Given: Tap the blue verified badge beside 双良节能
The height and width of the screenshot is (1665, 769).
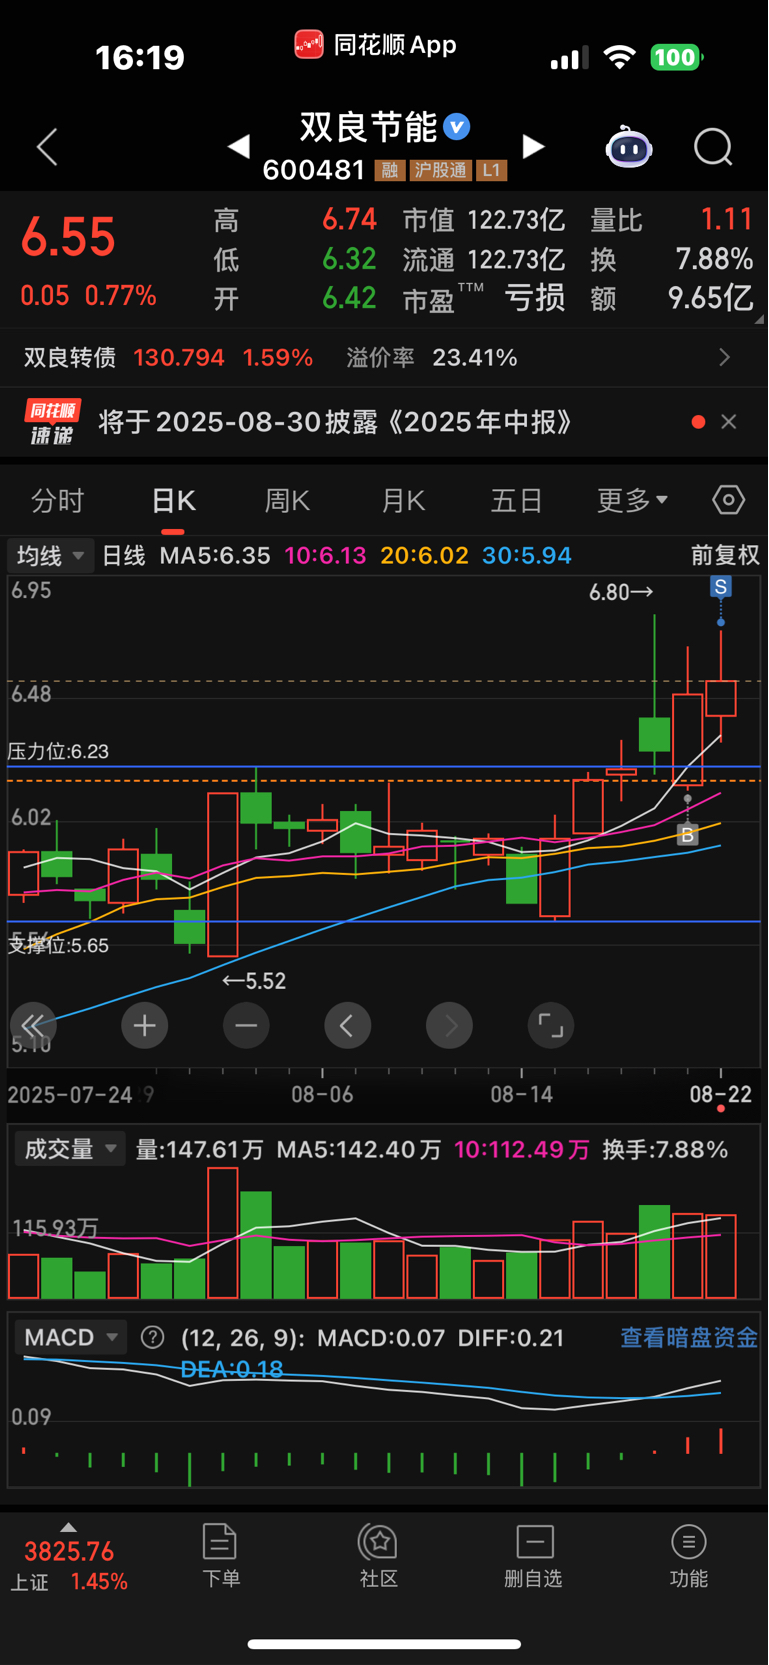Looking at the screenshot, I should 457,127.
